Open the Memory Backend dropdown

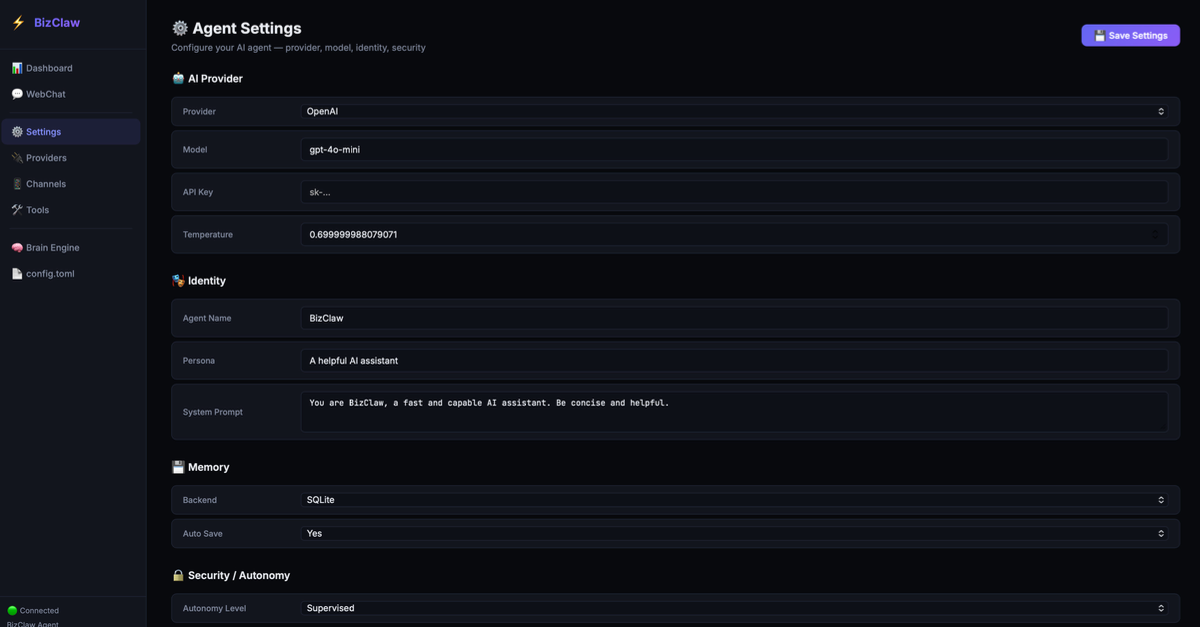pos(735,499)
